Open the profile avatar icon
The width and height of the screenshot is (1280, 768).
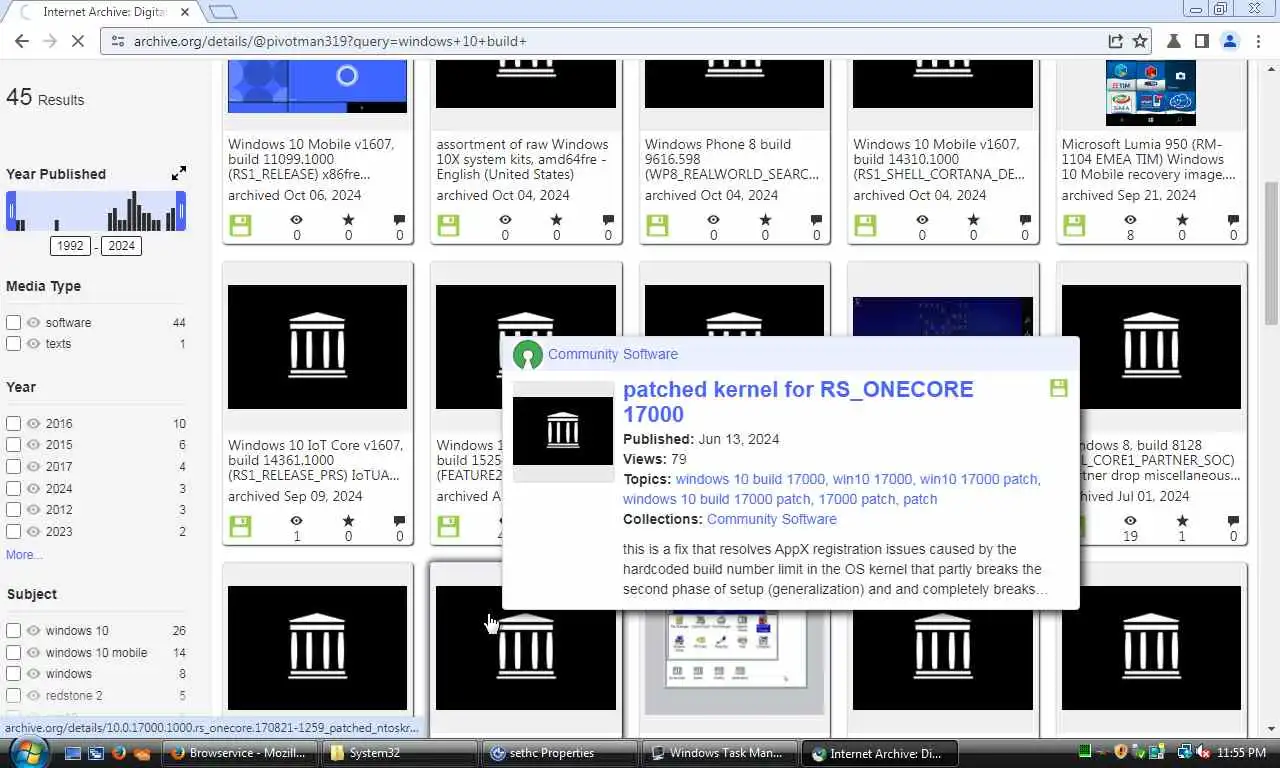tap(1230, 41)
